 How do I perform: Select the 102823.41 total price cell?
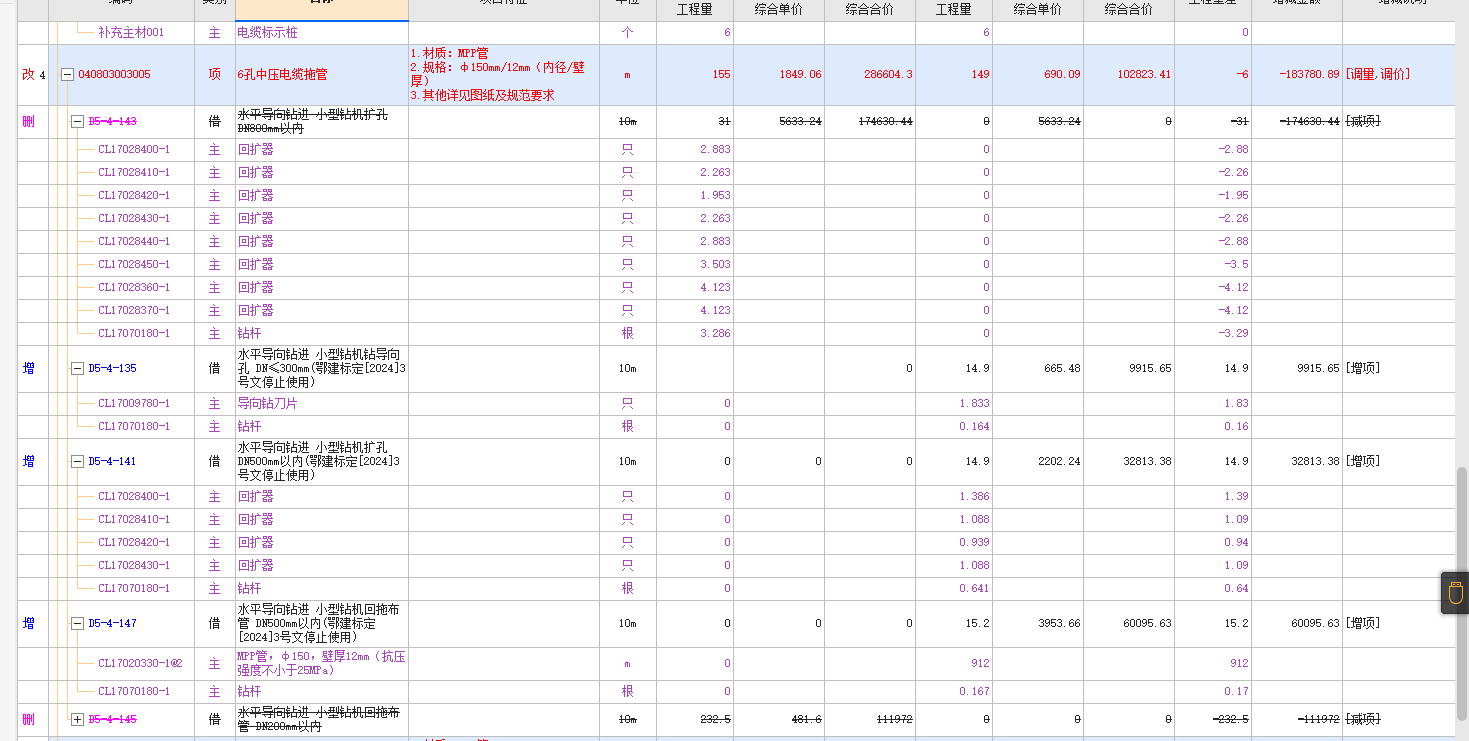[1129, 75]
